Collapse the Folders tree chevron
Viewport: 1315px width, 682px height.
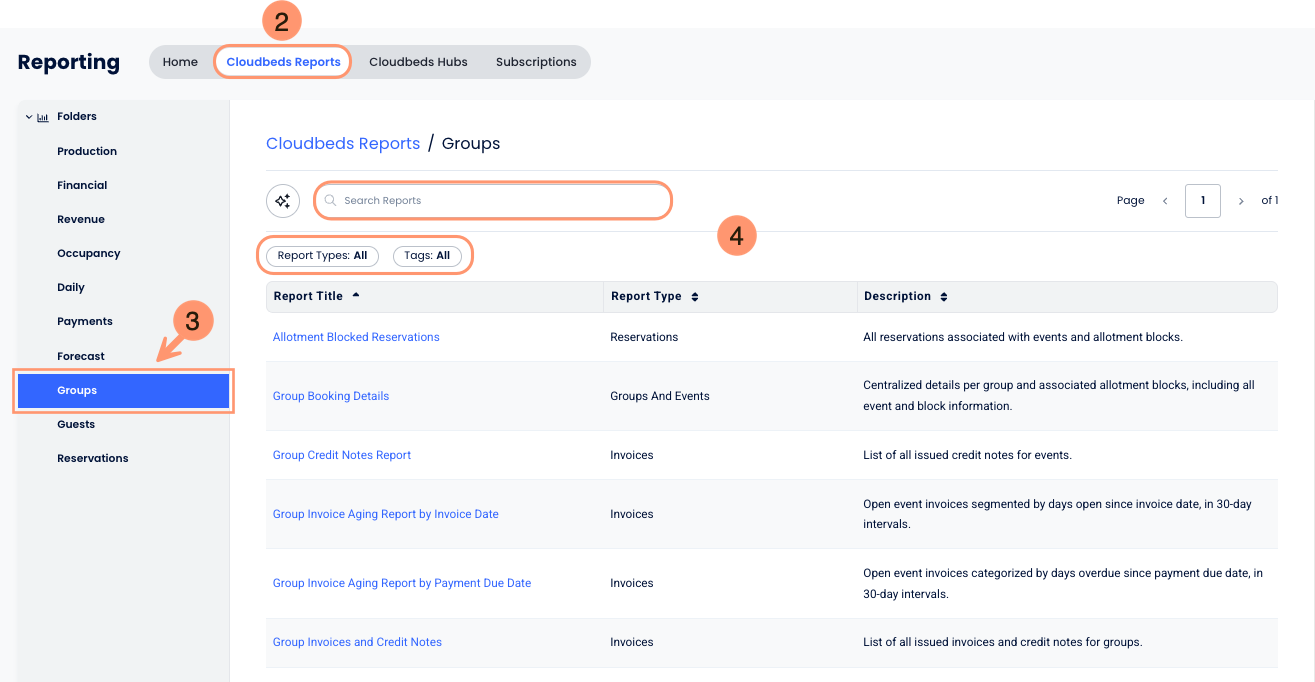(28, 117)
